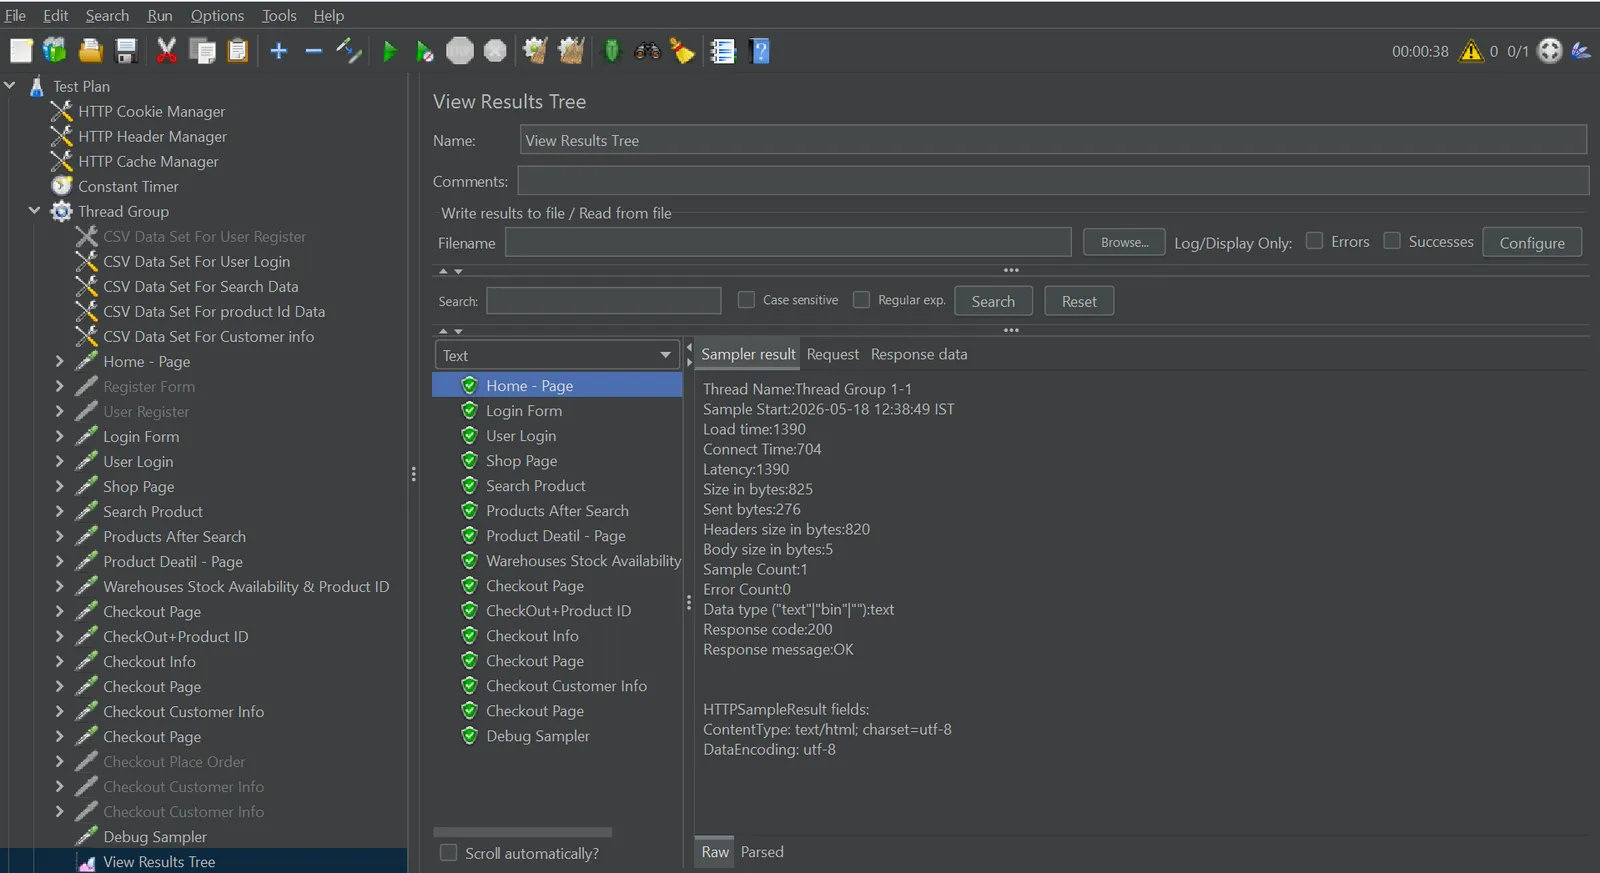Open the File menu

coord(15,15)
